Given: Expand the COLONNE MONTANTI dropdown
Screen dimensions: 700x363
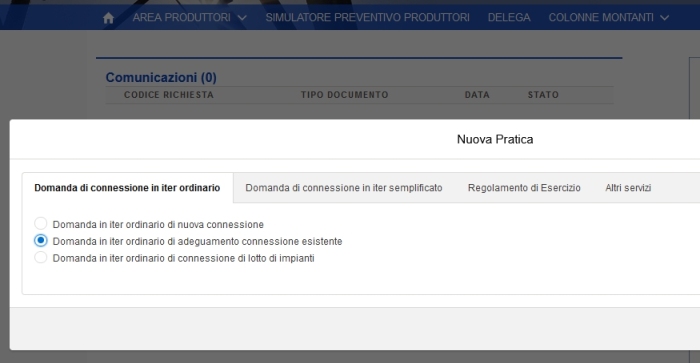Looking at the screenshot, I should (x=608, y=18).
